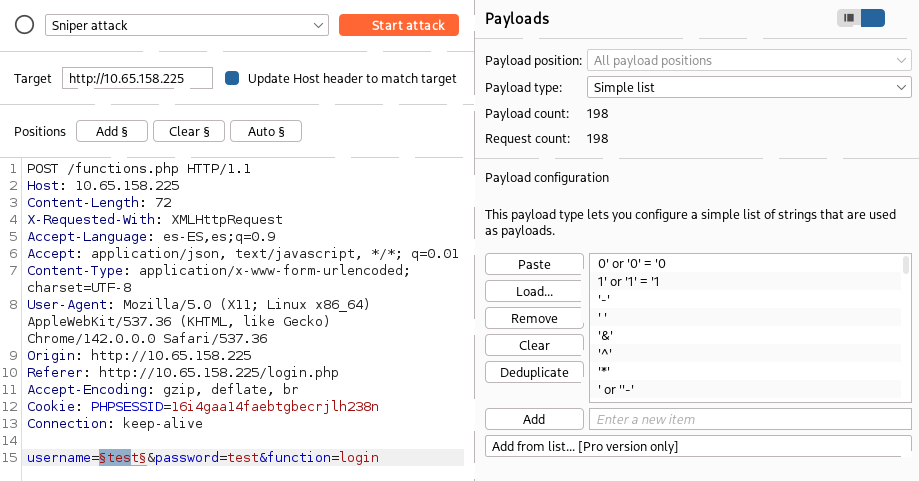Select the '*' payload row
Viewport: 919px width, 481px height.
[745, 371]
